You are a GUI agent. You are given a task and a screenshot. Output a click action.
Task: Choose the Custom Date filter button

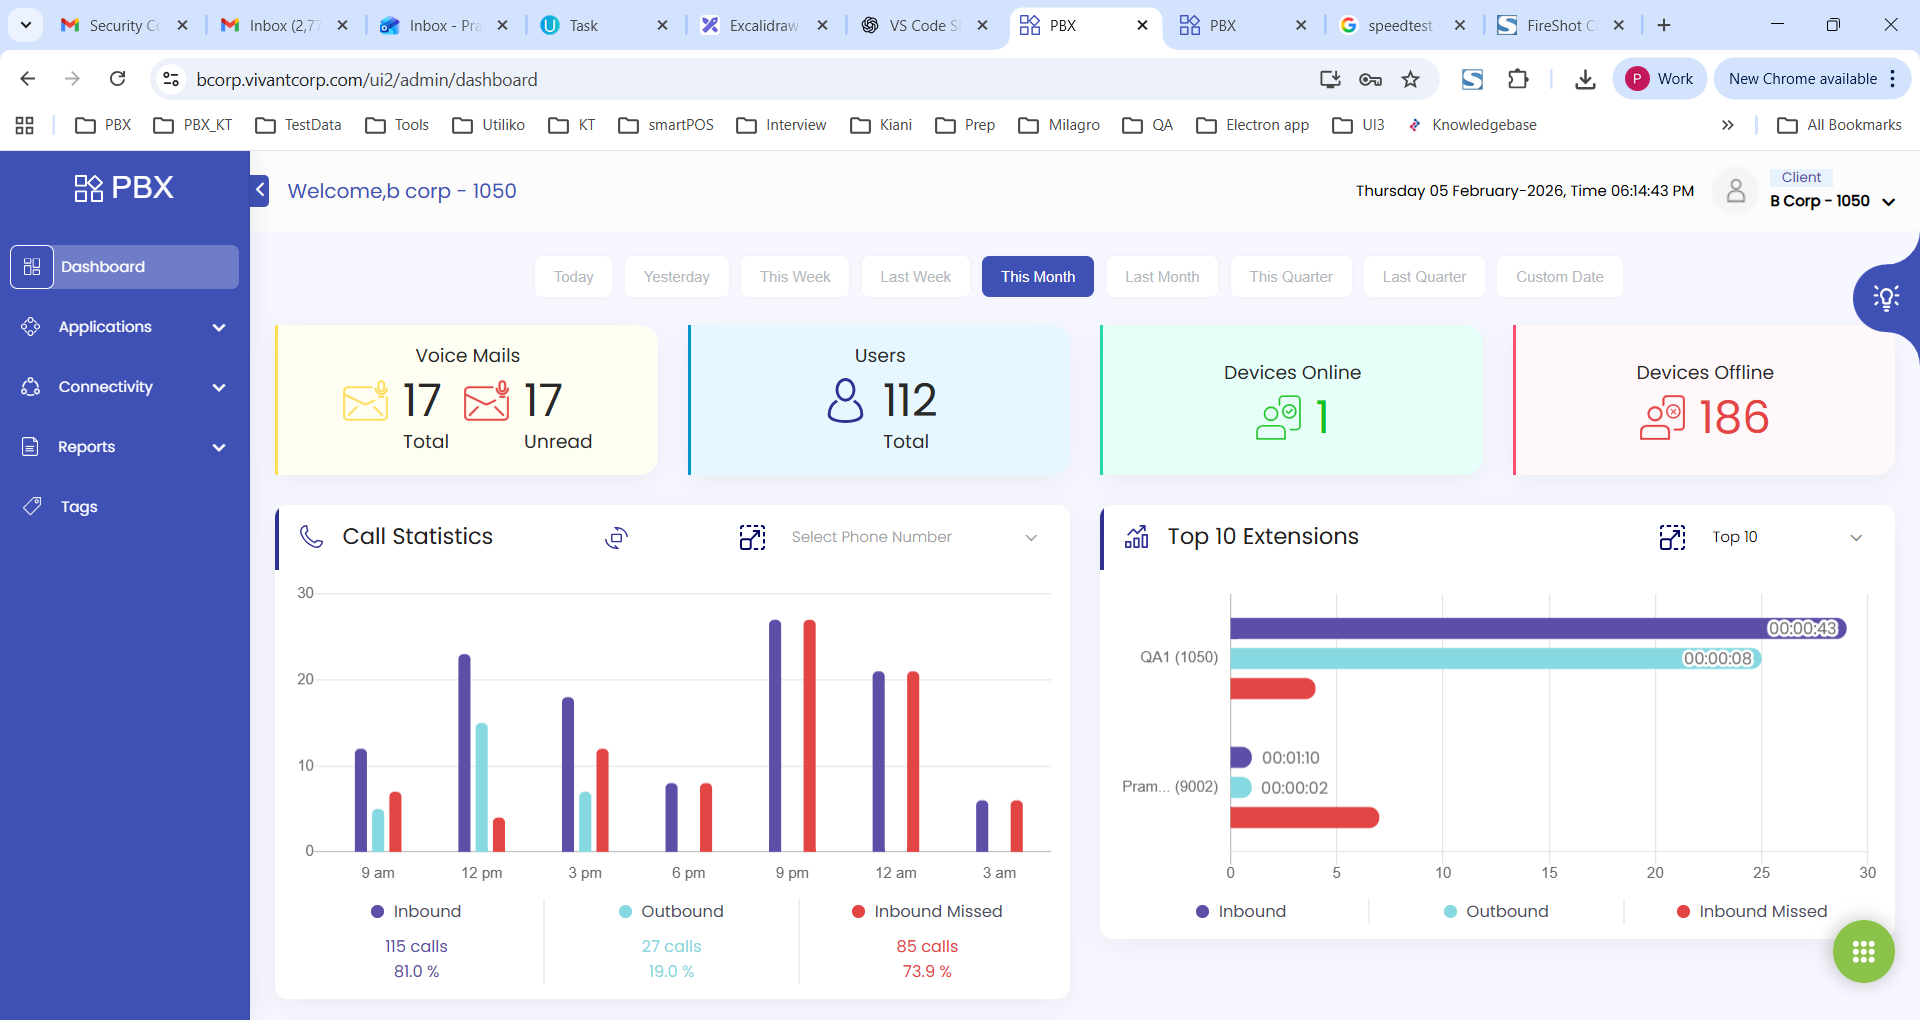pyautogui.click(x=1559, y=277)
